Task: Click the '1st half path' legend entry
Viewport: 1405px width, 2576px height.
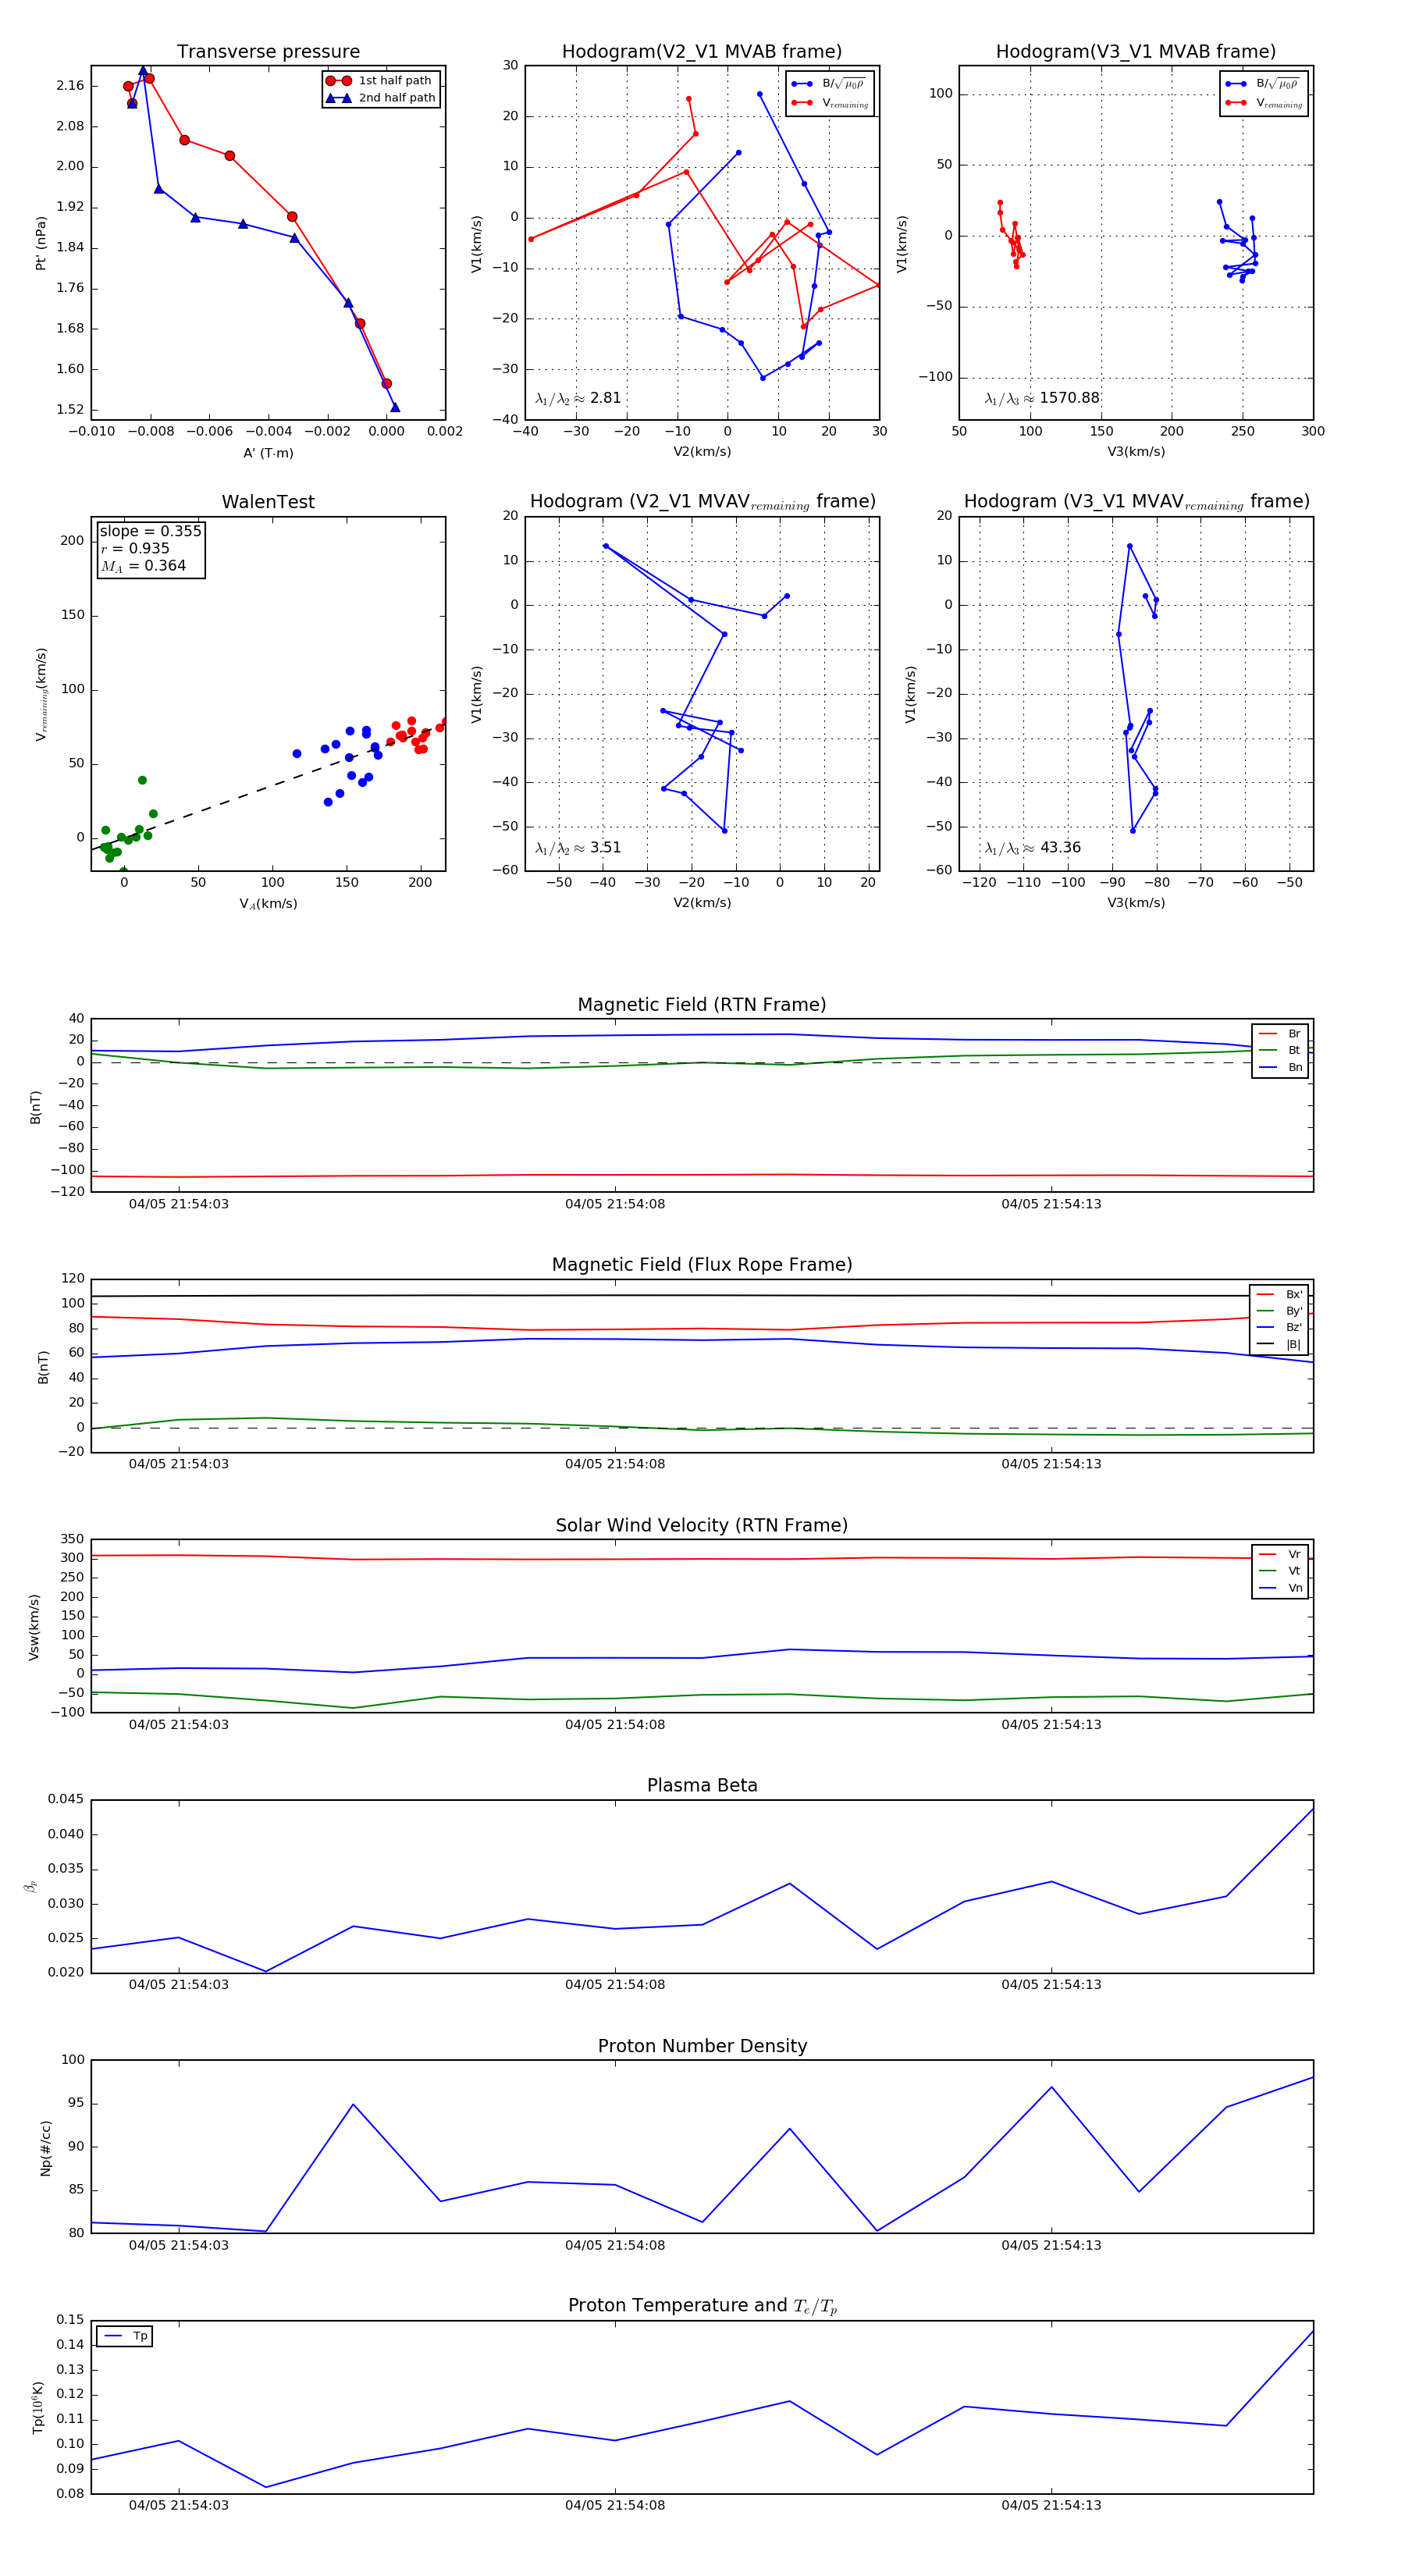Action: (380, 80)
